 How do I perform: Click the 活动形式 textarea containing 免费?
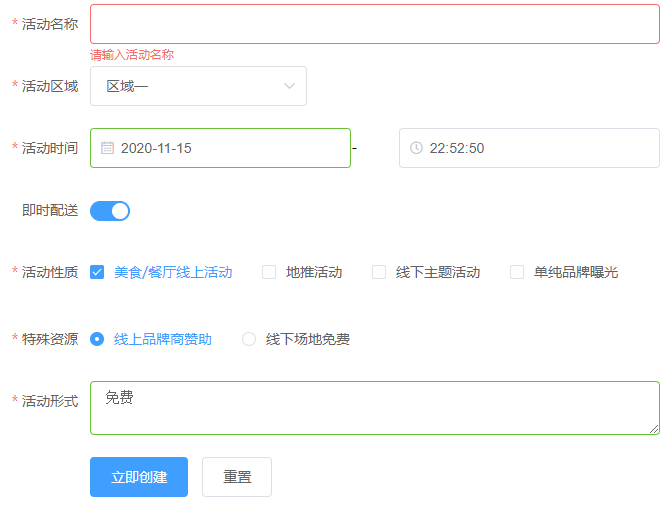click(374, 408)
